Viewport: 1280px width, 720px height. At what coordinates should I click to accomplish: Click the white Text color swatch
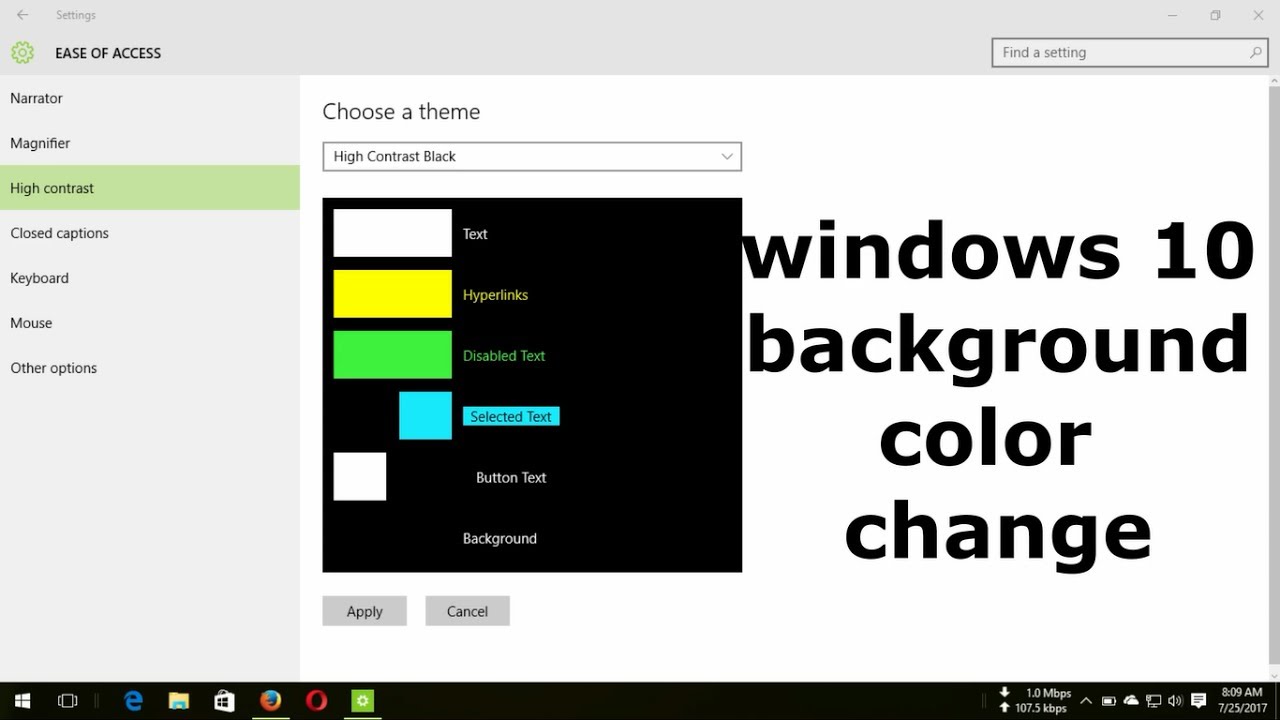(x=392, y=233)
